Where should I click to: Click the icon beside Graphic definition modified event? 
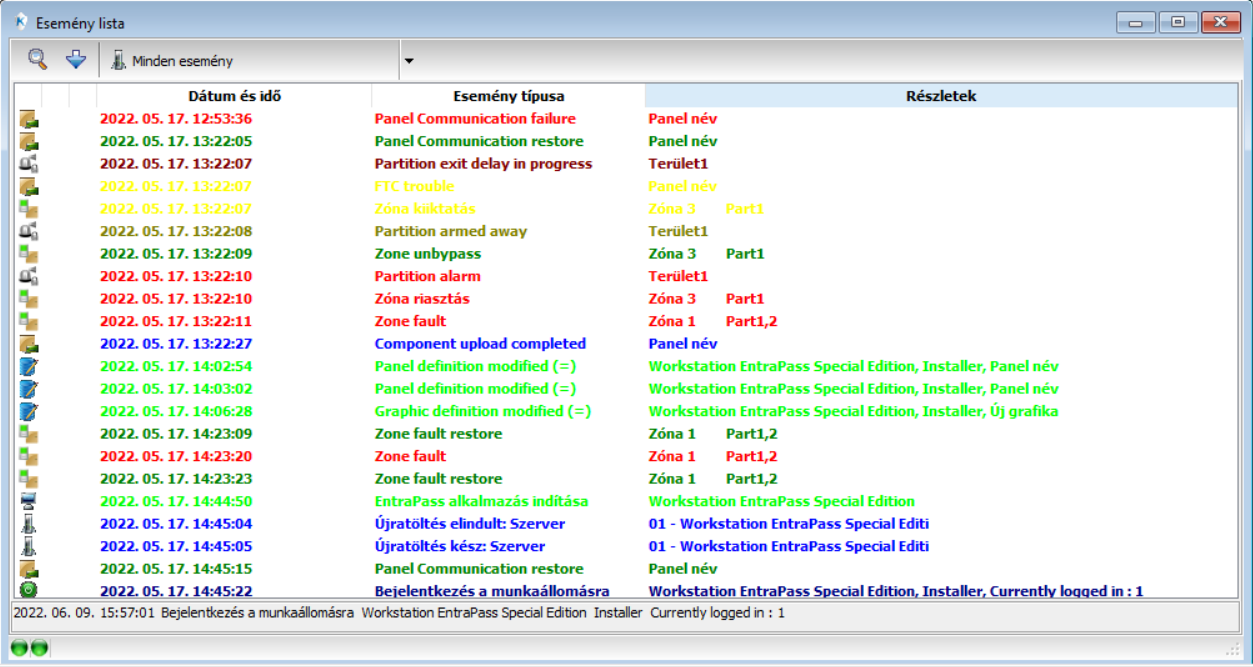(28, 411)
